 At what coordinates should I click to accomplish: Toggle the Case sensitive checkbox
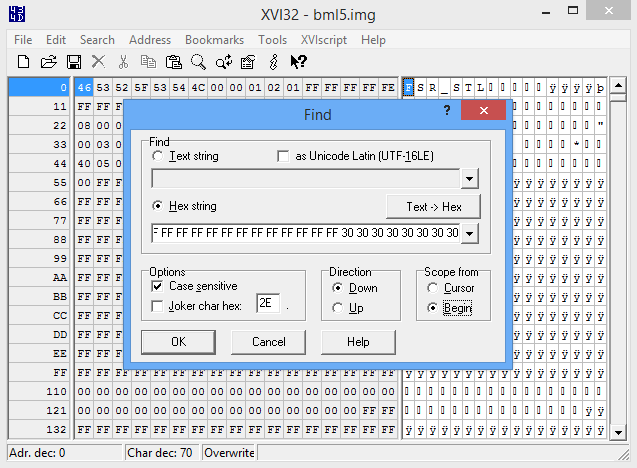[x=157, y=286]
